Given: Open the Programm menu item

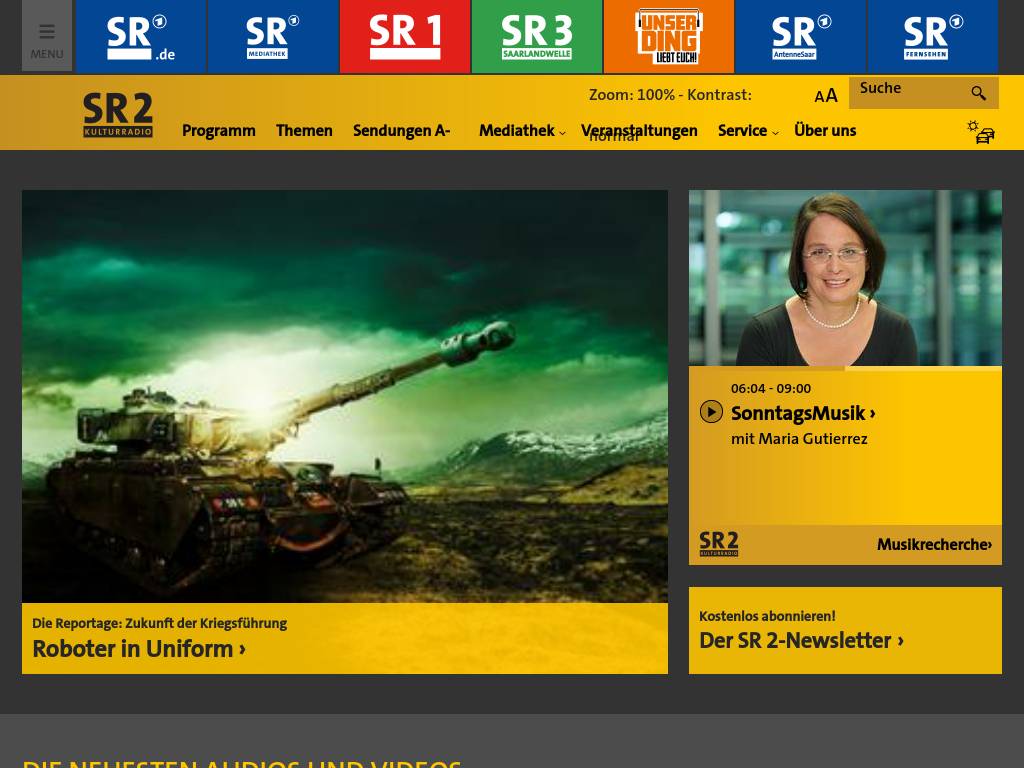Looking at the screenshot, I should point(218,131).
